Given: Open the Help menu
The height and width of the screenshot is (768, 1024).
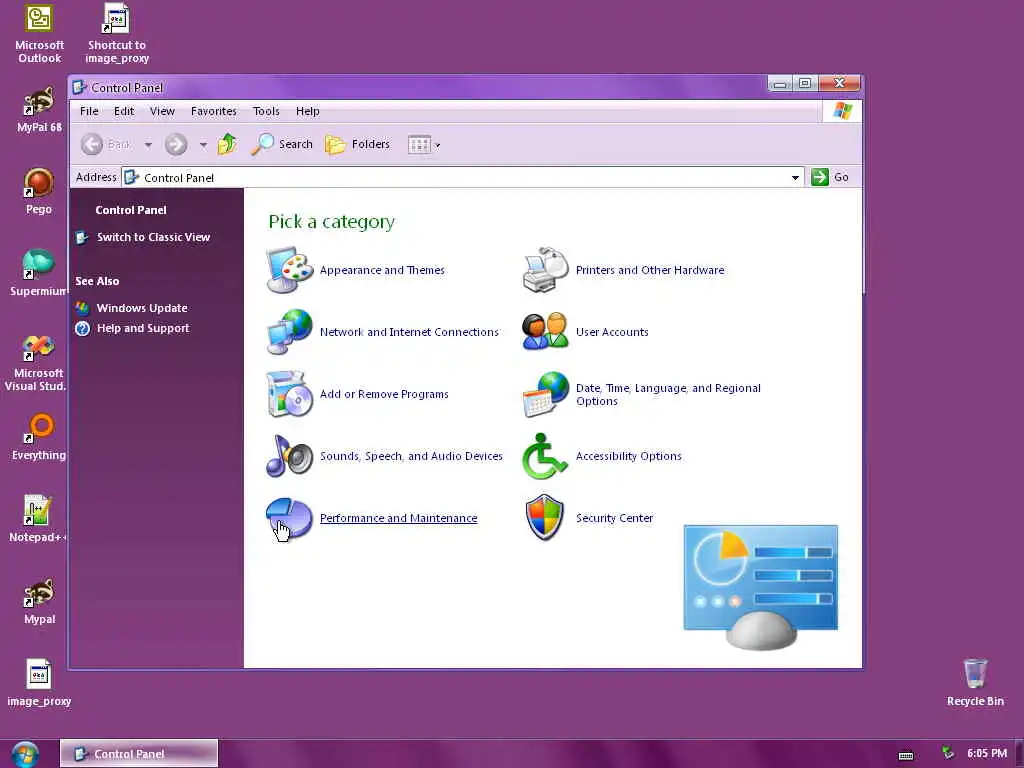Looking at the screenshot, I should click(308, 111).
